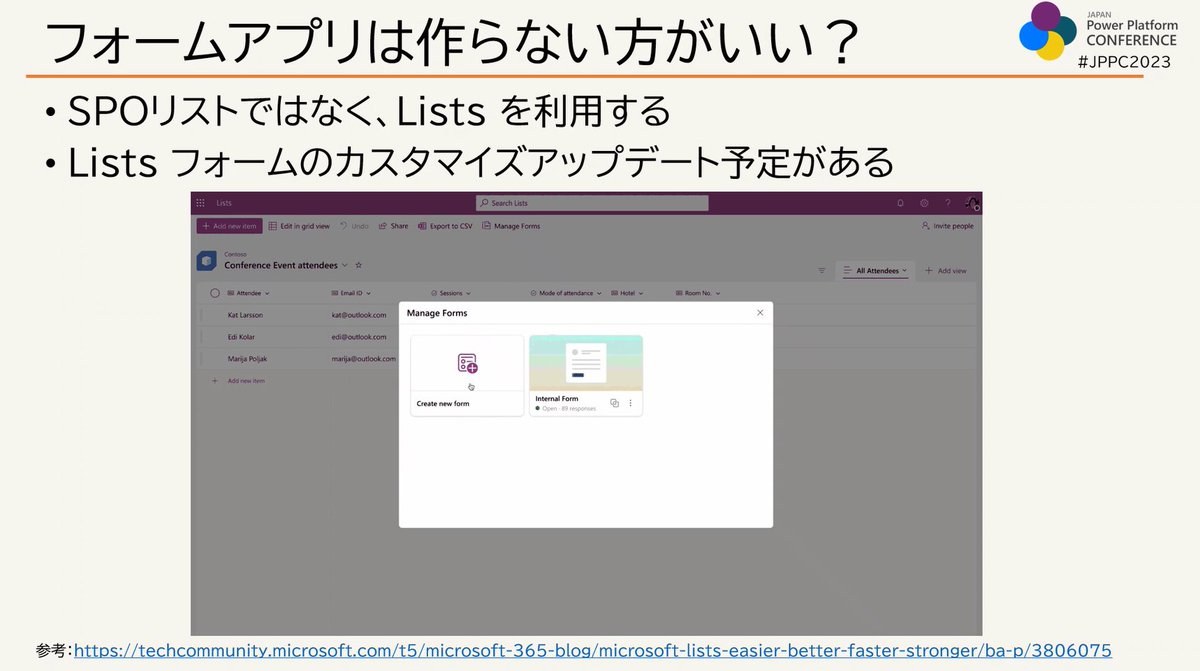Click the Add view button
Screen dimensions: 1200x671
click(x=945, y=270)
